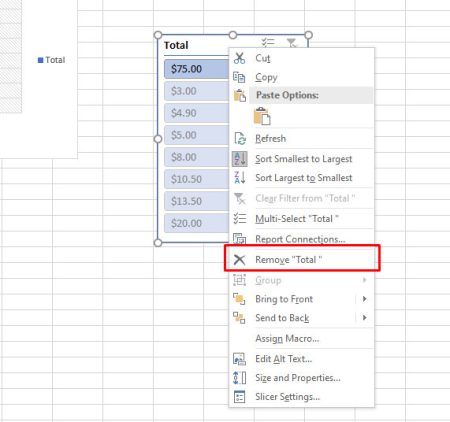
Task: Toggle multi-select icon in slicer header
Action: coord(268,43)
